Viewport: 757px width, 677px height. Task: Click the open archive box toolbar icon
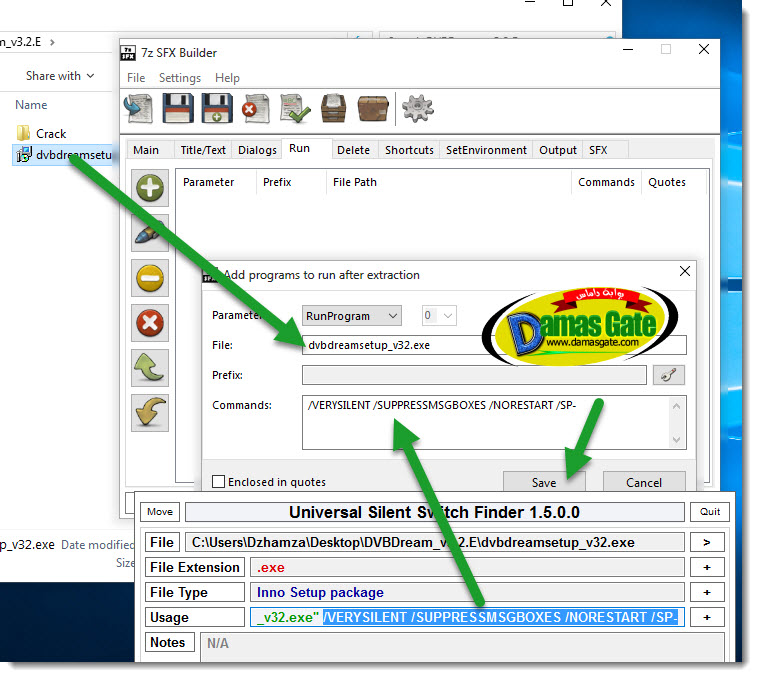click(x=334, y=109)
